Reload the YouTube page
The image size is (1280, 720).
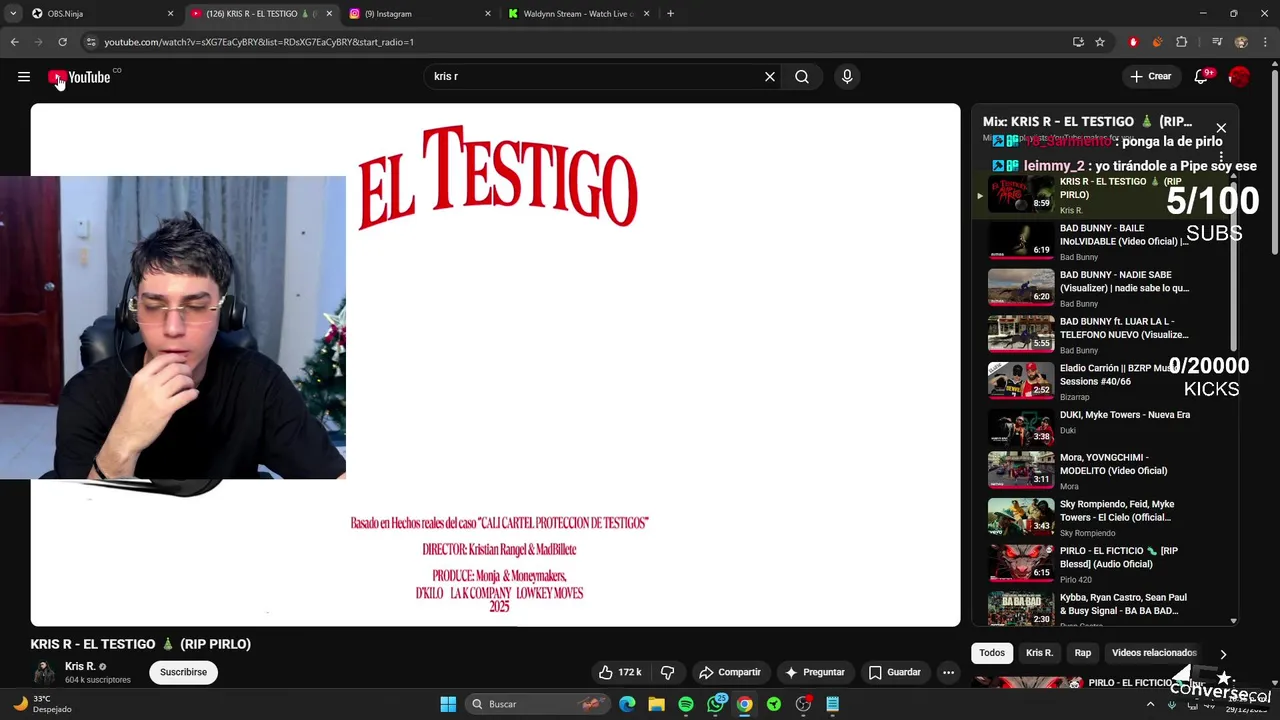[x=62, y=42]
